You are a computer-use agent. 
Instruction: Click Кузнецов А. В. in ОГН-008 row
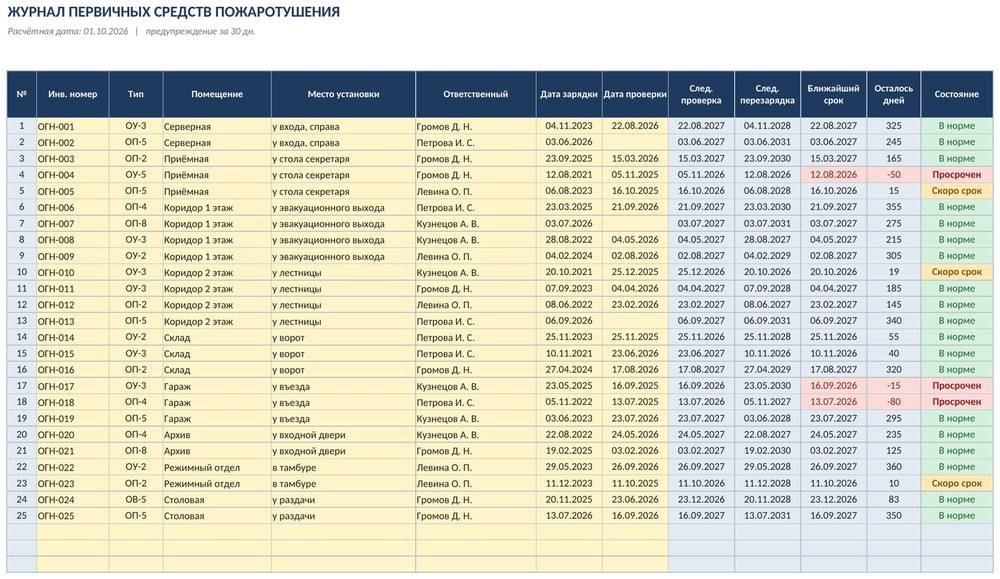click(x=476, y=240)
